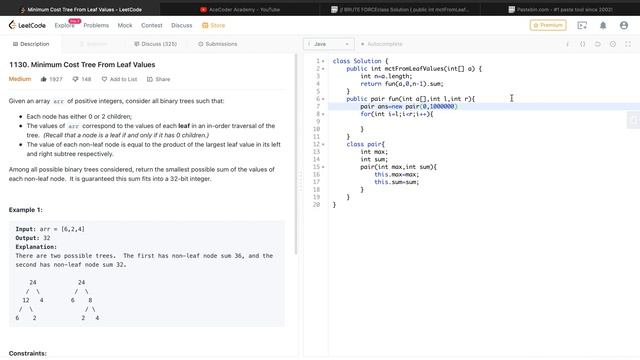Toggle the Autocomplete option
Image resolution: width=640 pixels, height=360 pixels.
pos(382,44)
